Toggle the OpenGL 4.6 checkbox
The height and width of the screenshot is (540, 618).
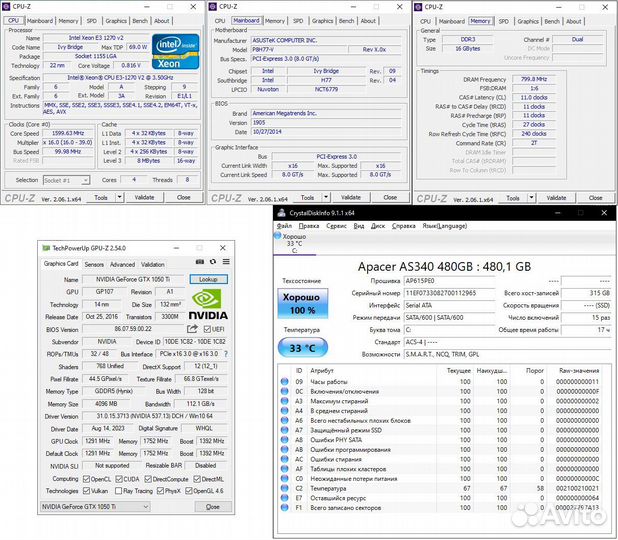point(188,491)
